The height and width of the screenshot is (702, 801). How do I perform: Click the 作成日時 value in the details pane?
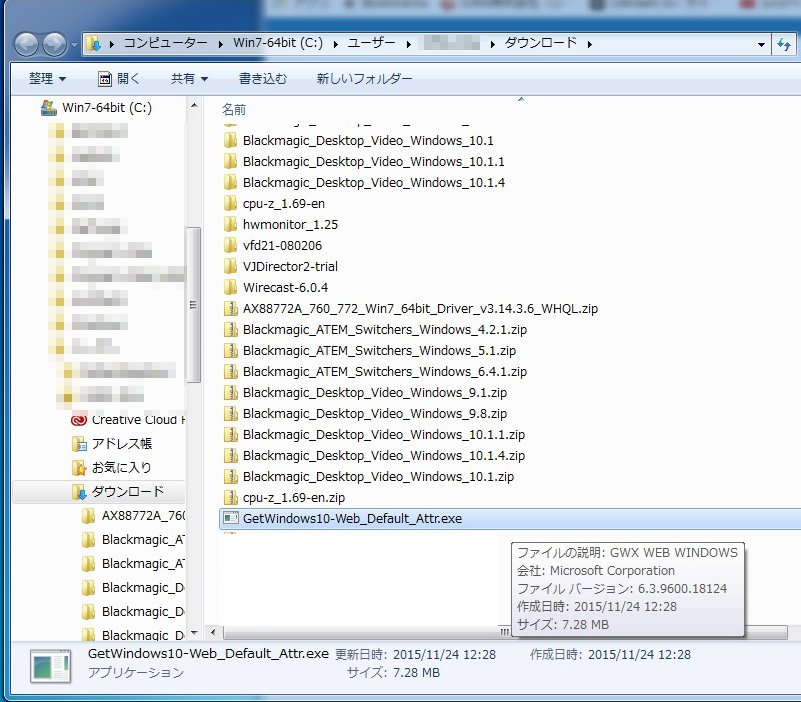click(639, 654)
